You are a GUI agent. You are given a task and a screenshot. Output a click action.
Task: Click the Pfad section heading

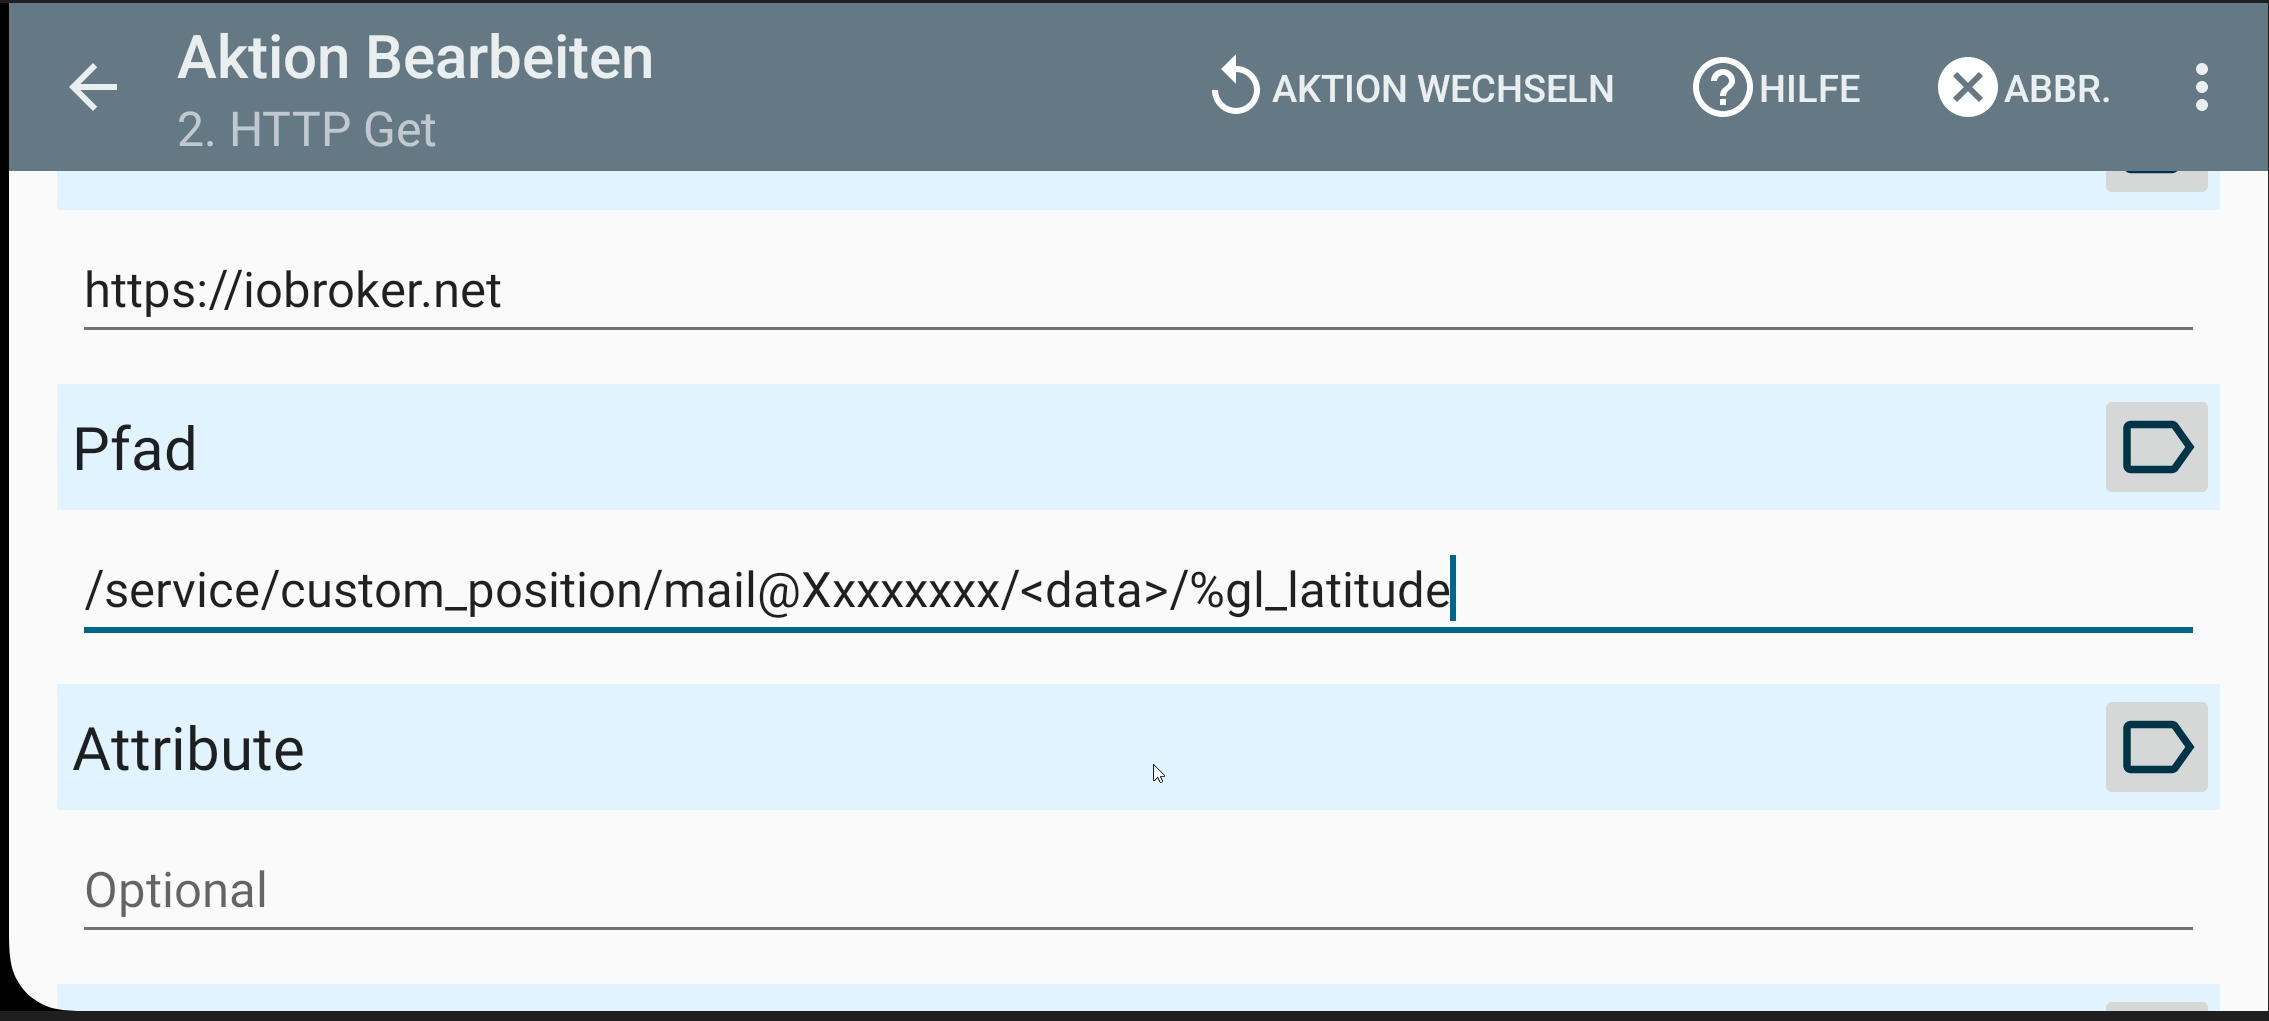tap(135, 448)
